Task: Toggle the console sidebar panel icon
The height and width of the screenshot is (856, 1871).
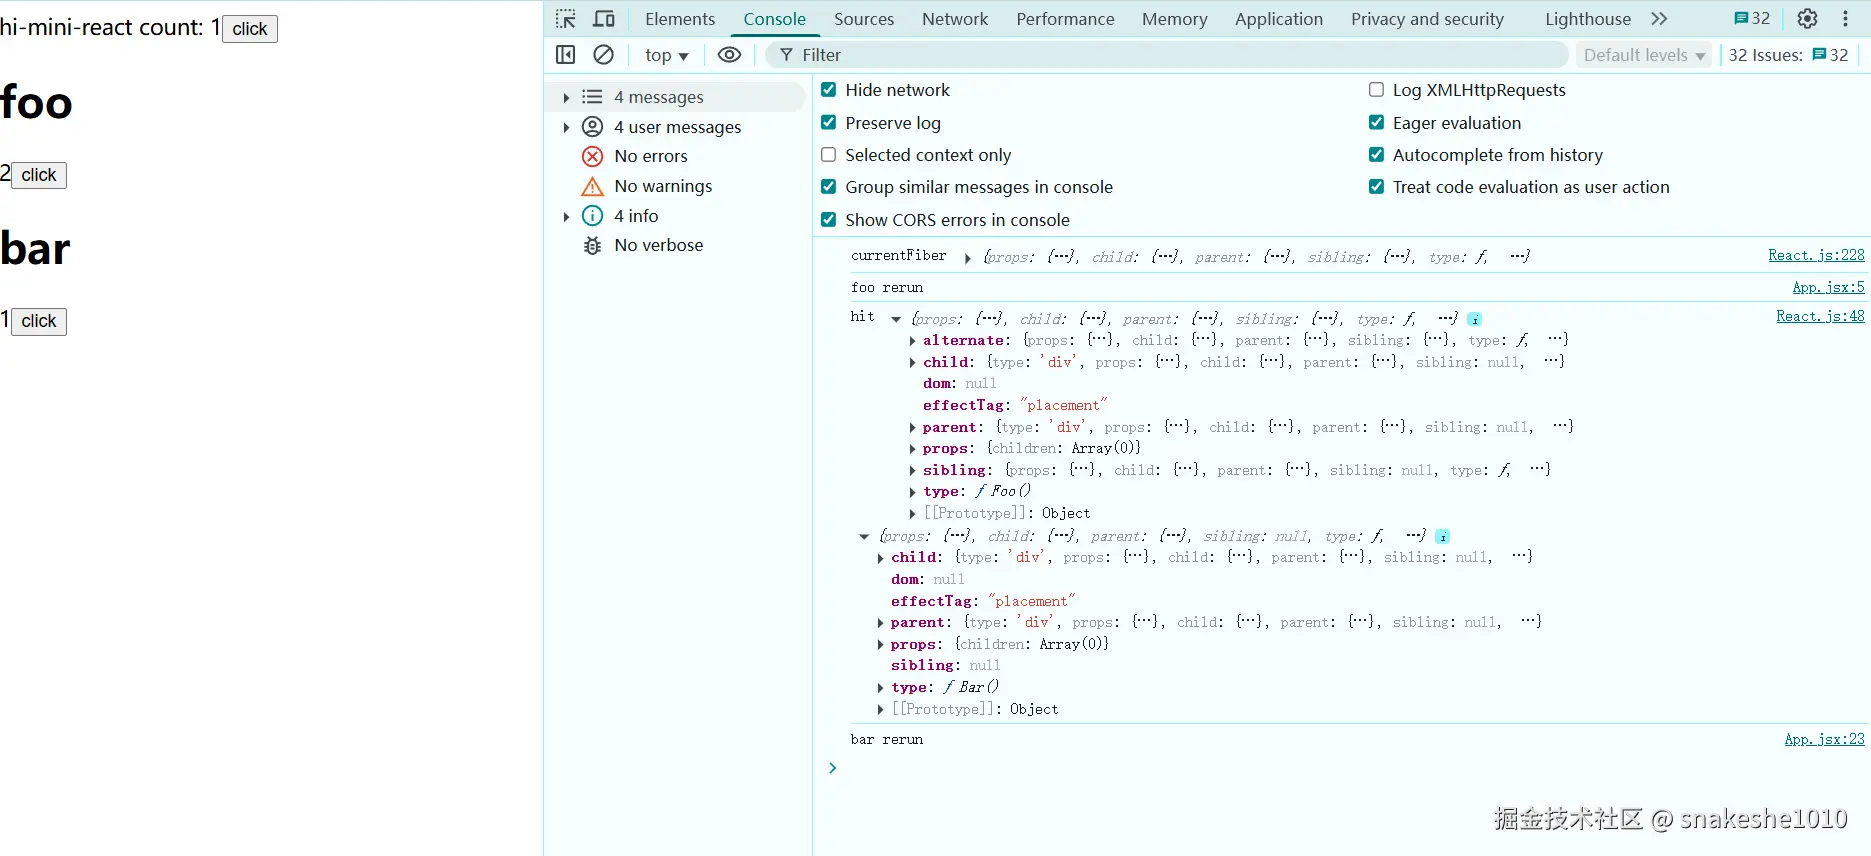Action: point(566,55)
